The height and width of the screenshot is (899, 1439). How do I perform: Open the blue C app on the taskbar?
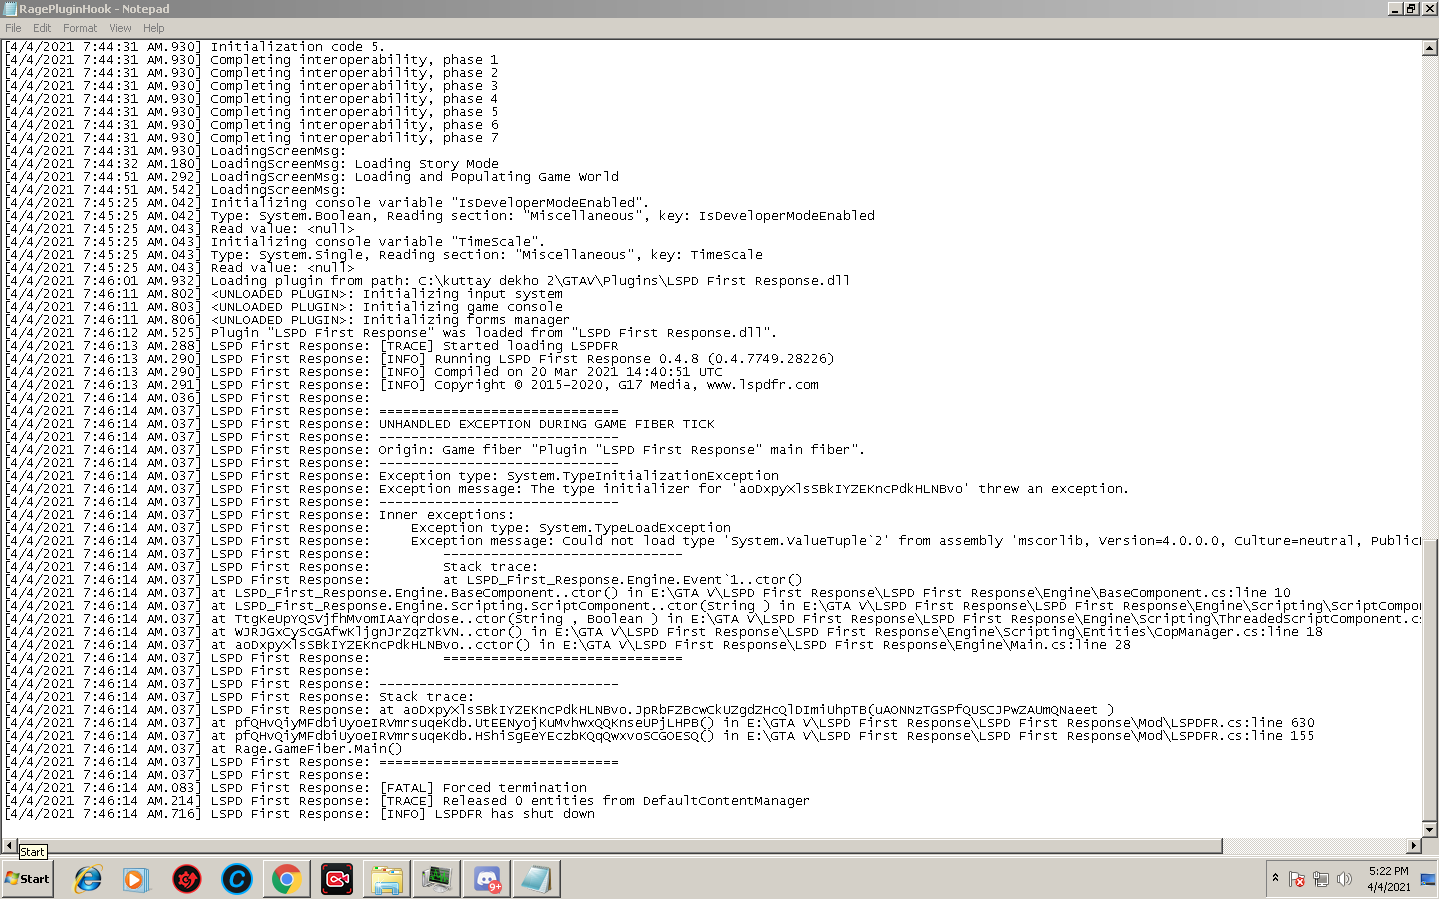237,879
